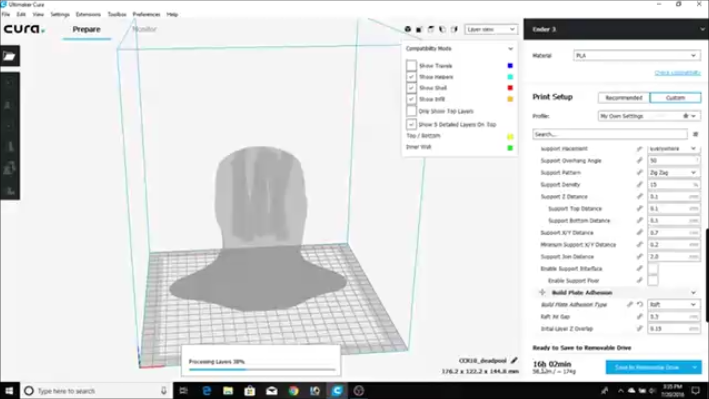The width and height of the screenshot is (709, 399).
Task: Uncheck Show Shell checkbox
Action: coord(411,88)
